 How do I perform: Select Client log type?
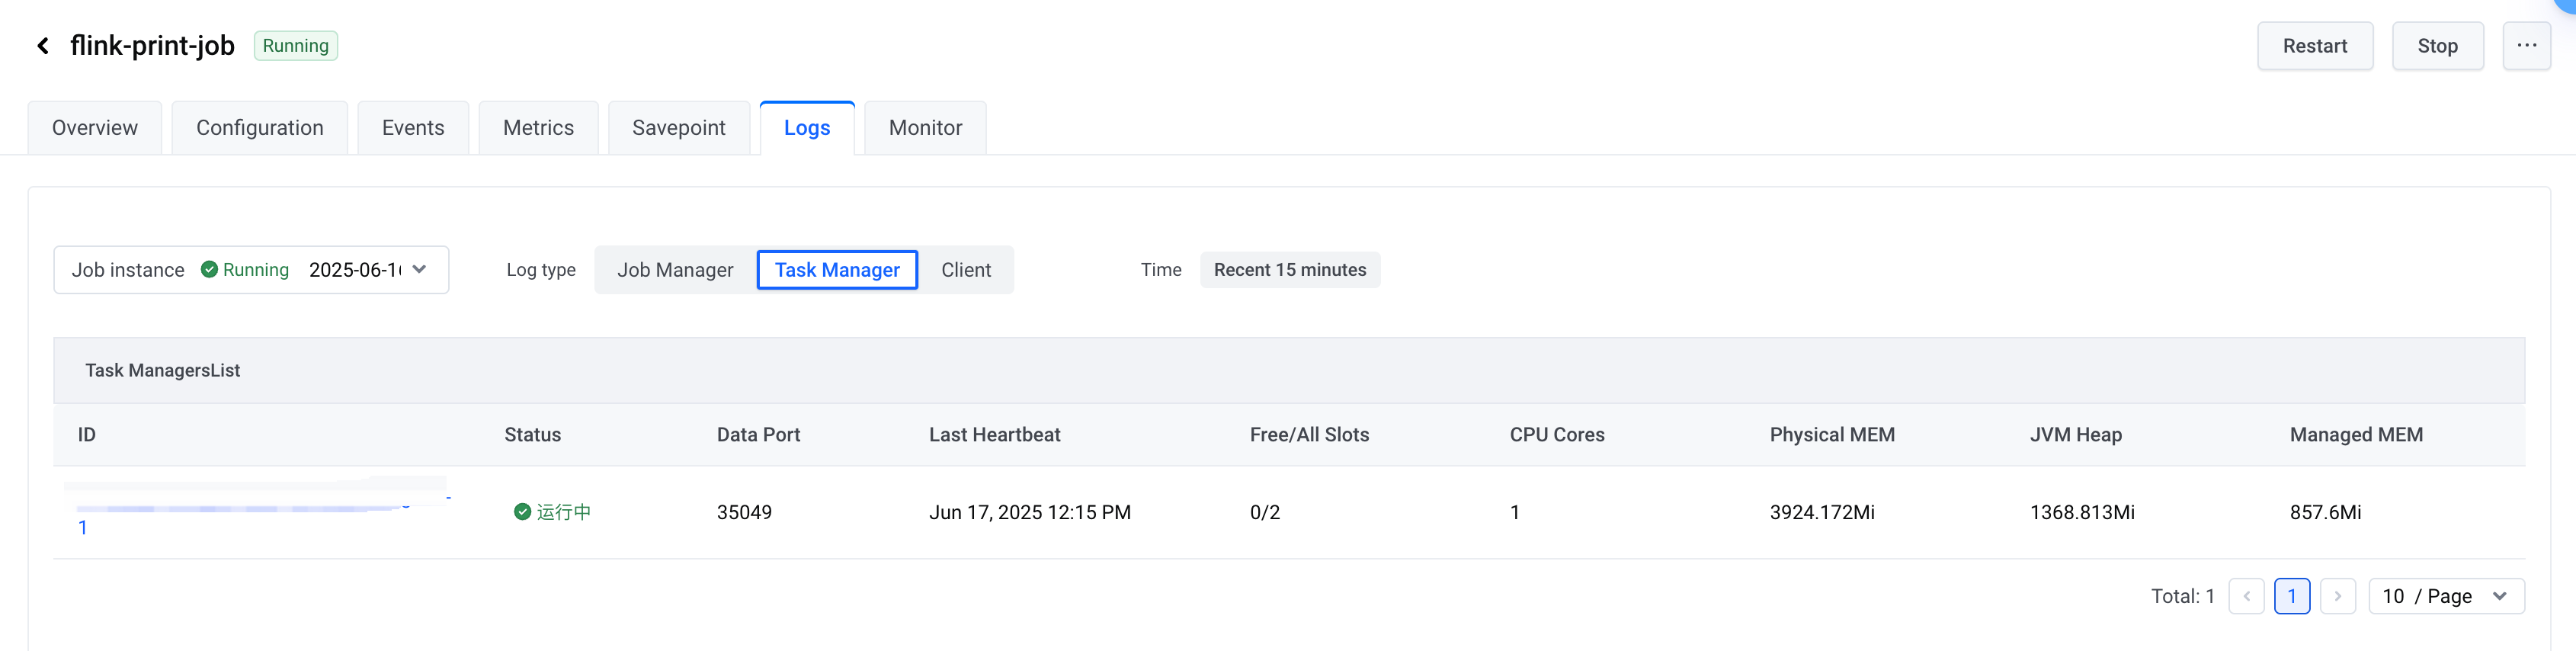point(966,270)
